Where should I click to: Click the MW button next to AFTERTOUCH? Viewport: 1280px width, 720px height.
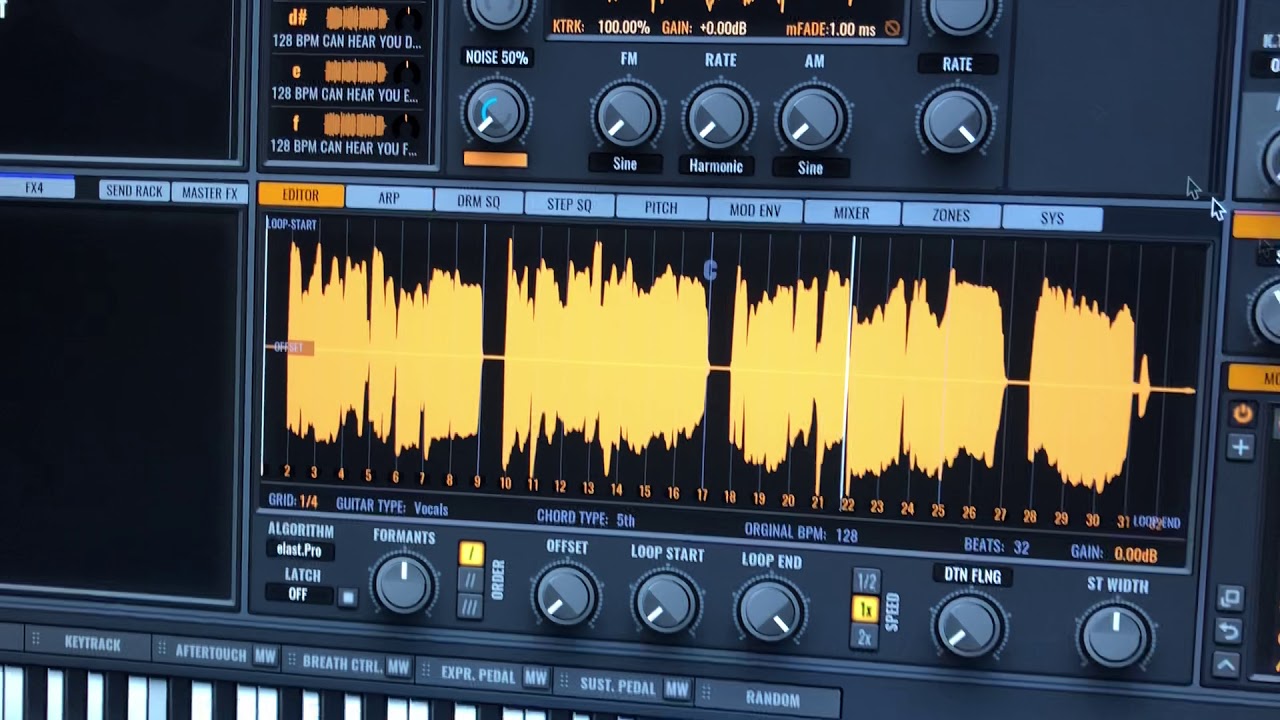point(264,656)
